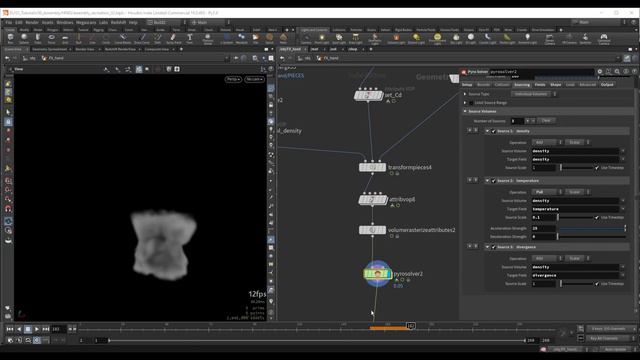Select the Sky Light shelf tool
The image size is (640, 360).
coord(456,39)
